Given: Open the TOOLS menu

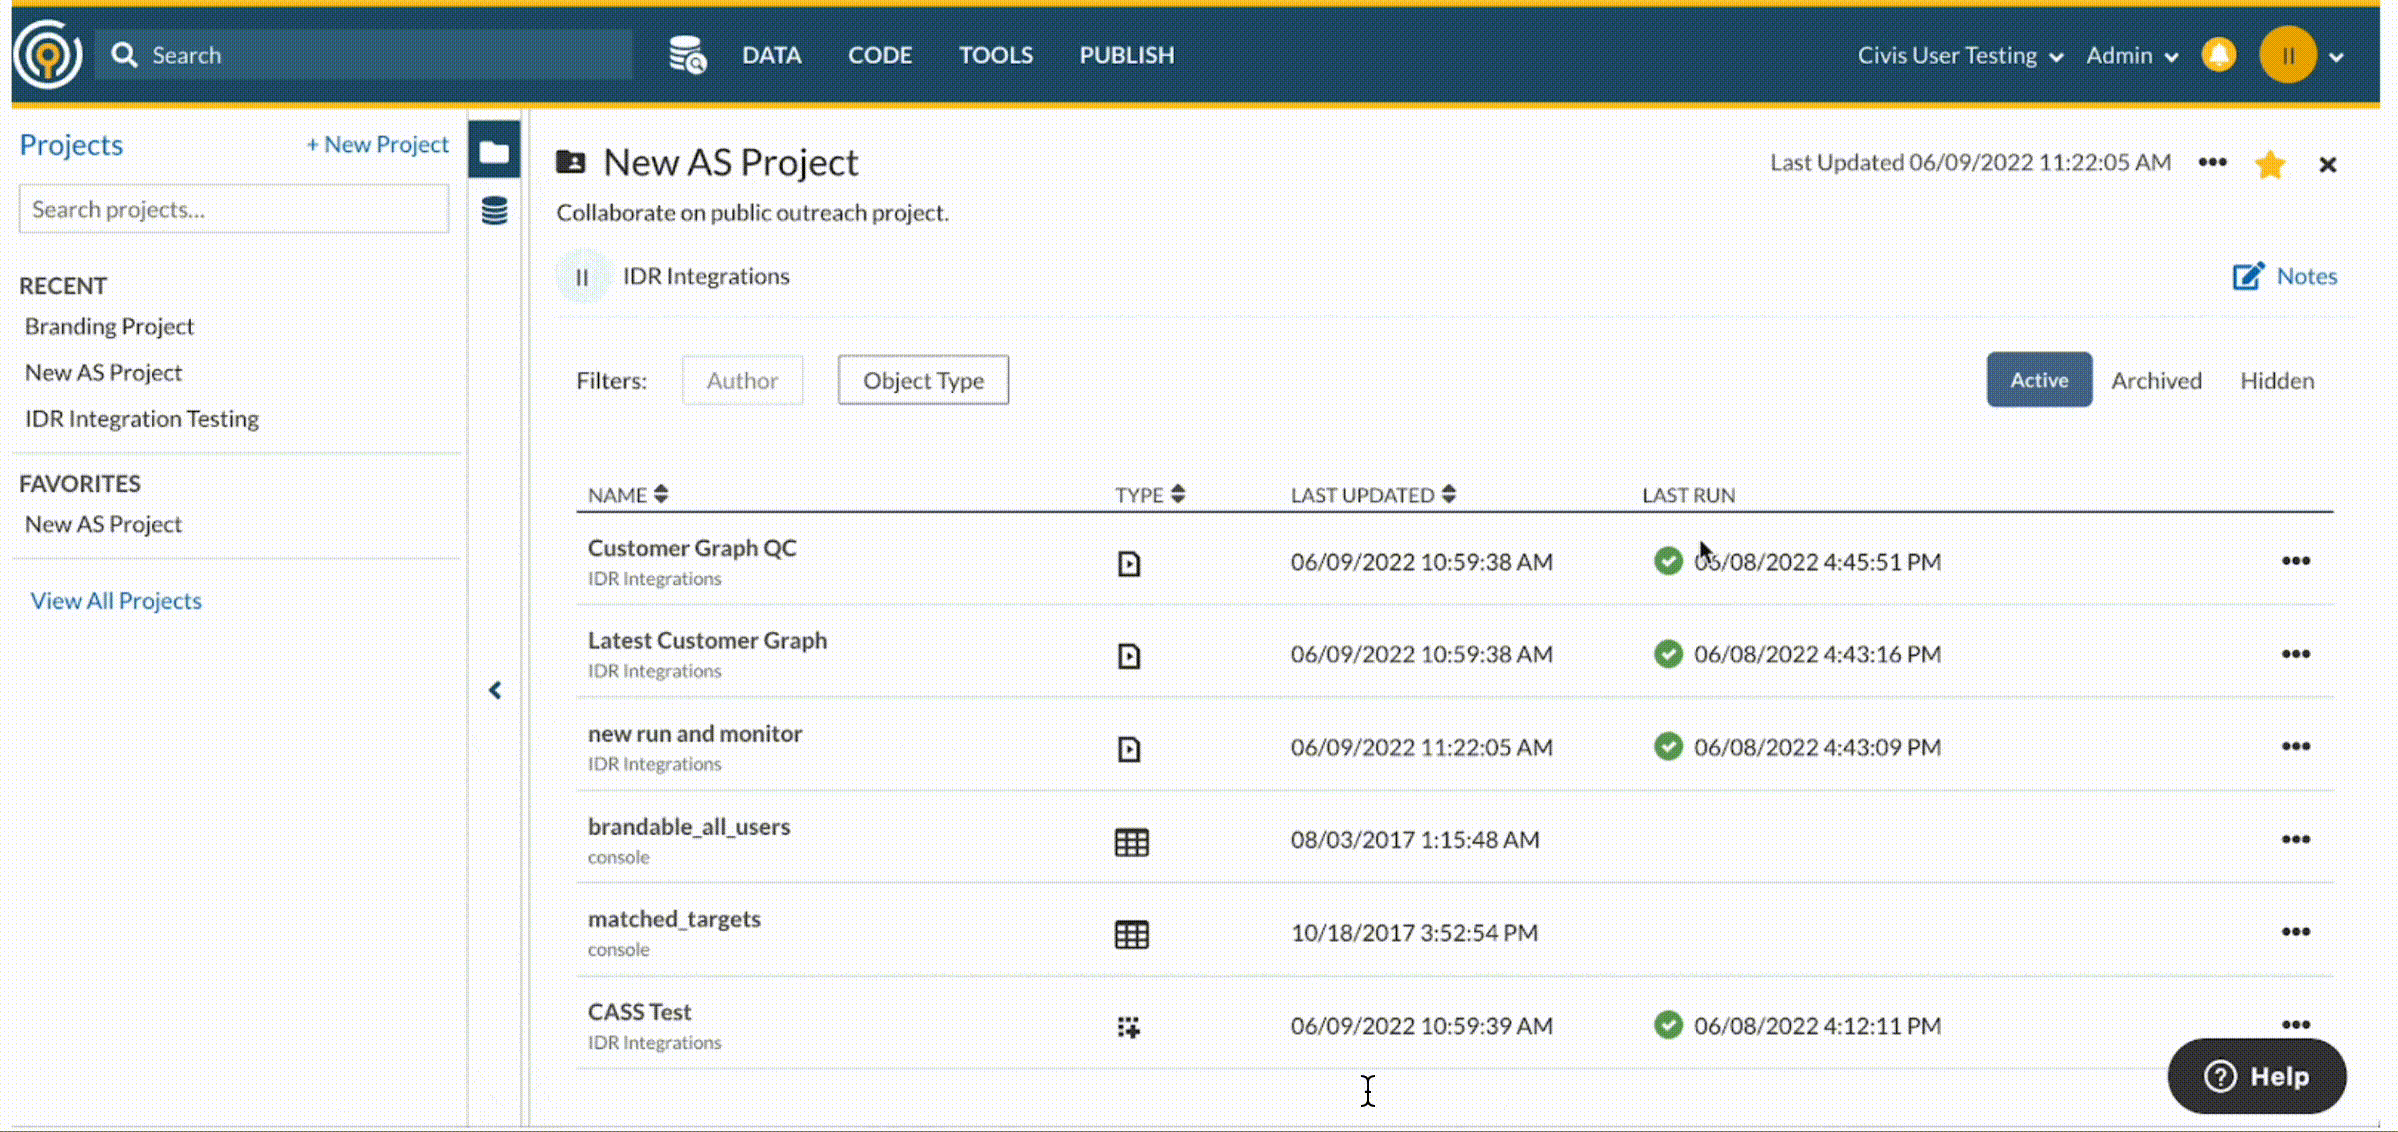Looking at the screenshot, I should coord(996,55).
